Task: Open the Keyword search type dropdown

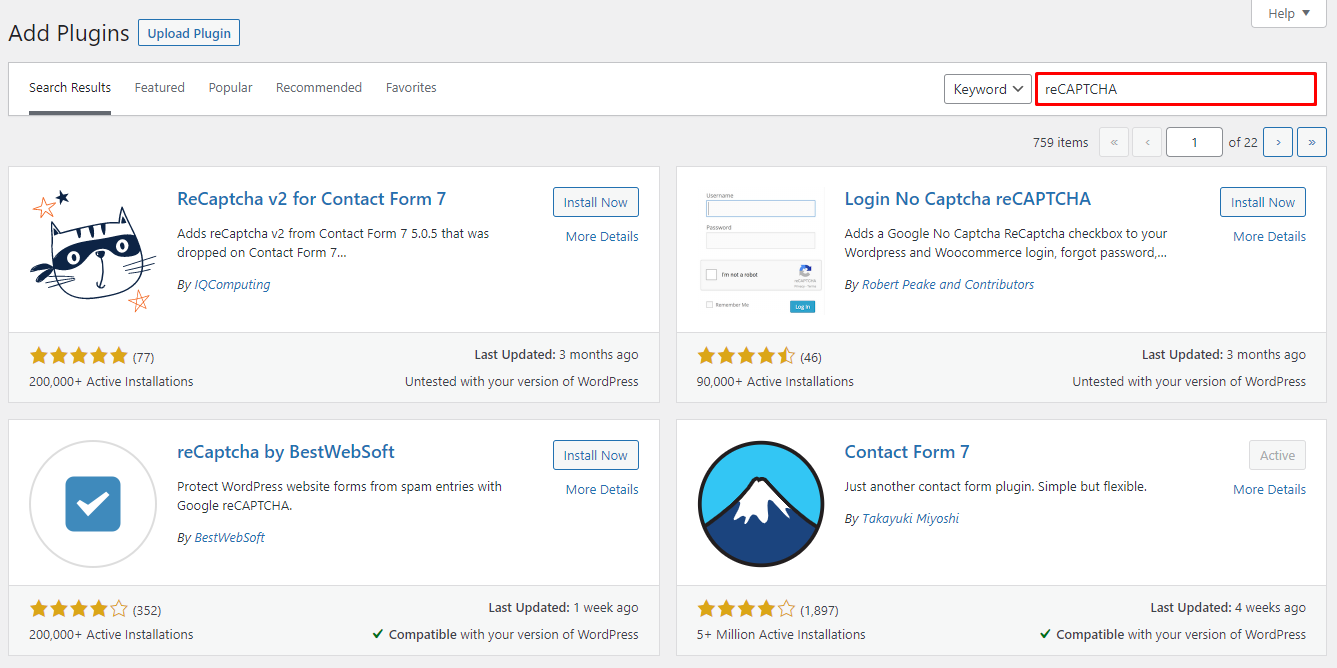Action: 987,88
